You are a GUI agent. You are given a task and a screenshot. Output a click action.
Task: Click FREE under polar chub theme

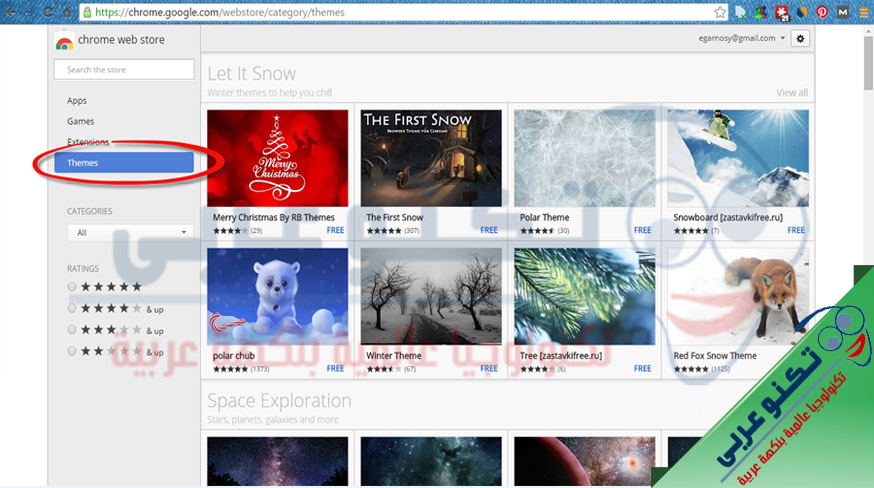pyautogui.click(x=335, y=368)
